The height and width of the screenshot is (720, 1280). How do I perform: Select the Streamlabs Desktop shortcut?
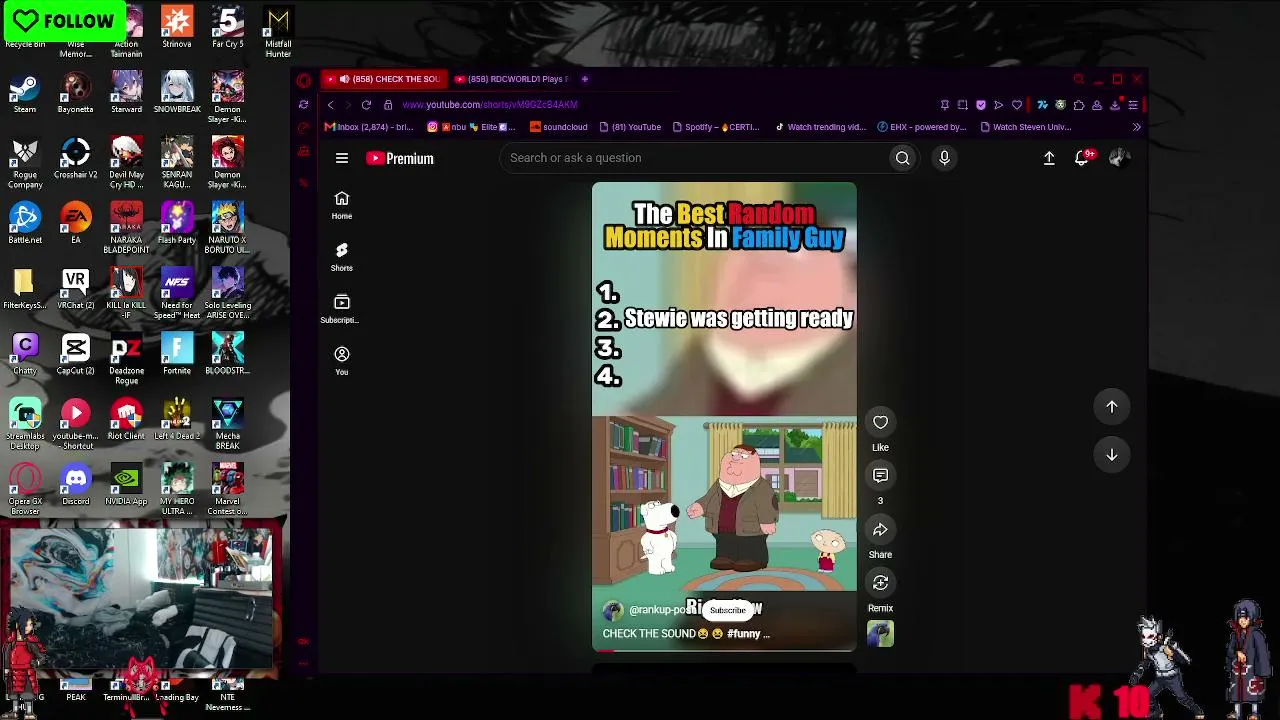coord(25,425)
